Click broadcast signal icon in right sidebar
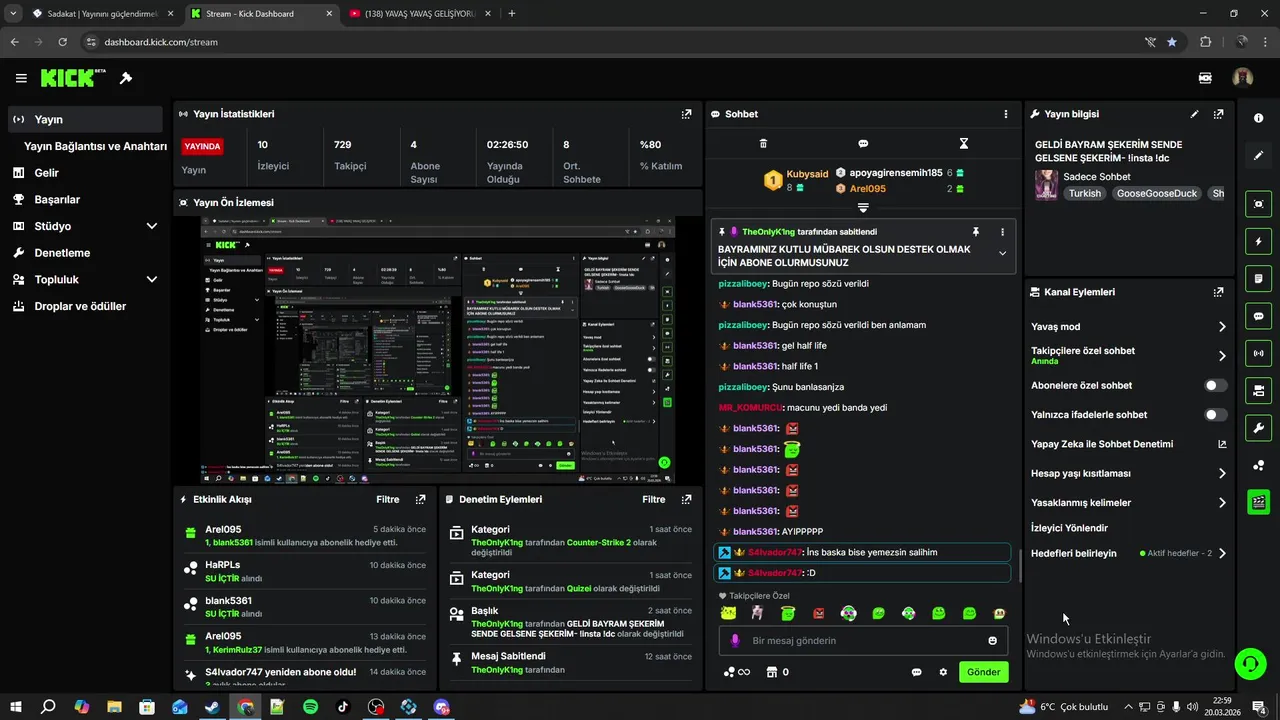 [x=1258, y=352]
